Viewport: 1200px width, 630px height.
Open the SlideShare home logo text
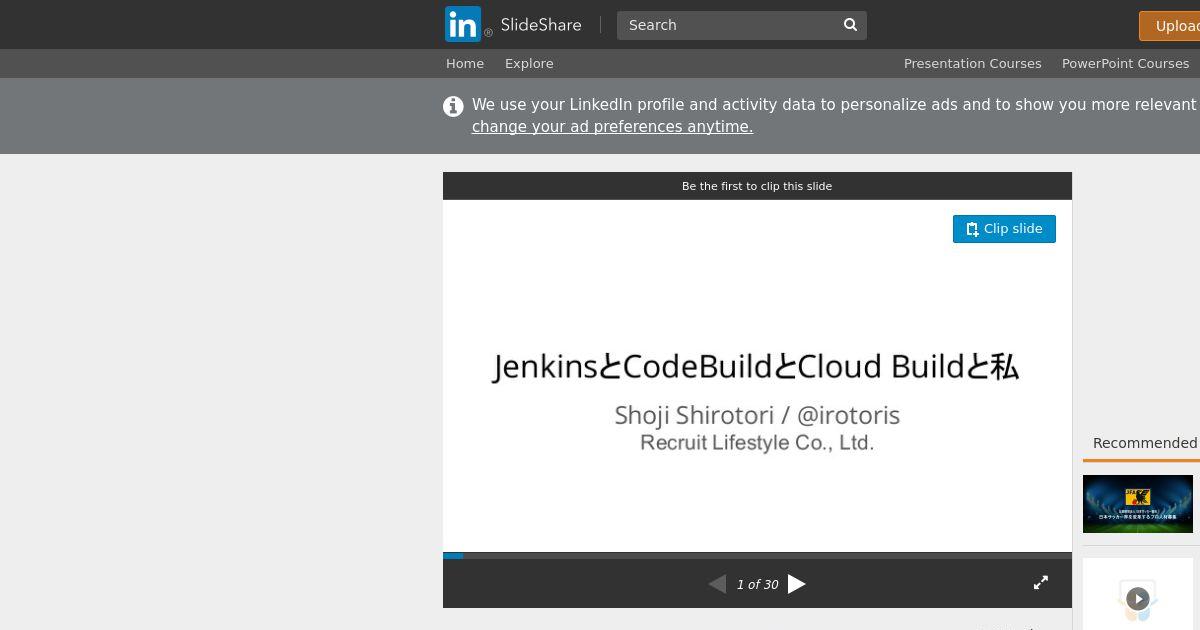pyautogui.click(x=541, y=25)
